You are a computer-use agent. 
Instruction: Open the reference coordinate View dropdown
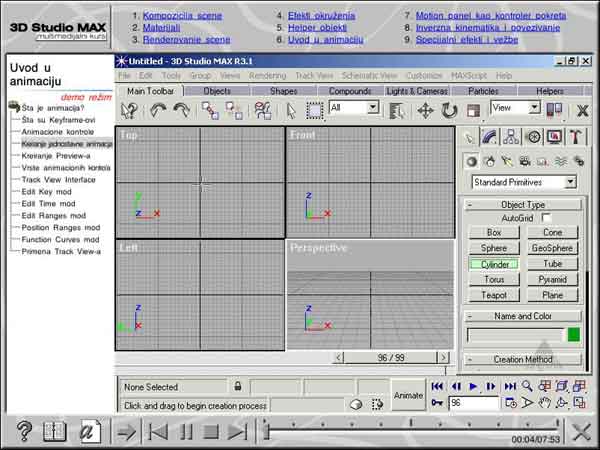tap(535, 108)
